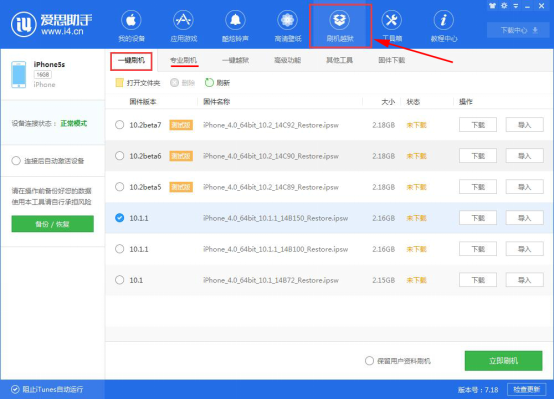
Task: Open 应用游戏 (Apps & Games) section
Action: 183,26
